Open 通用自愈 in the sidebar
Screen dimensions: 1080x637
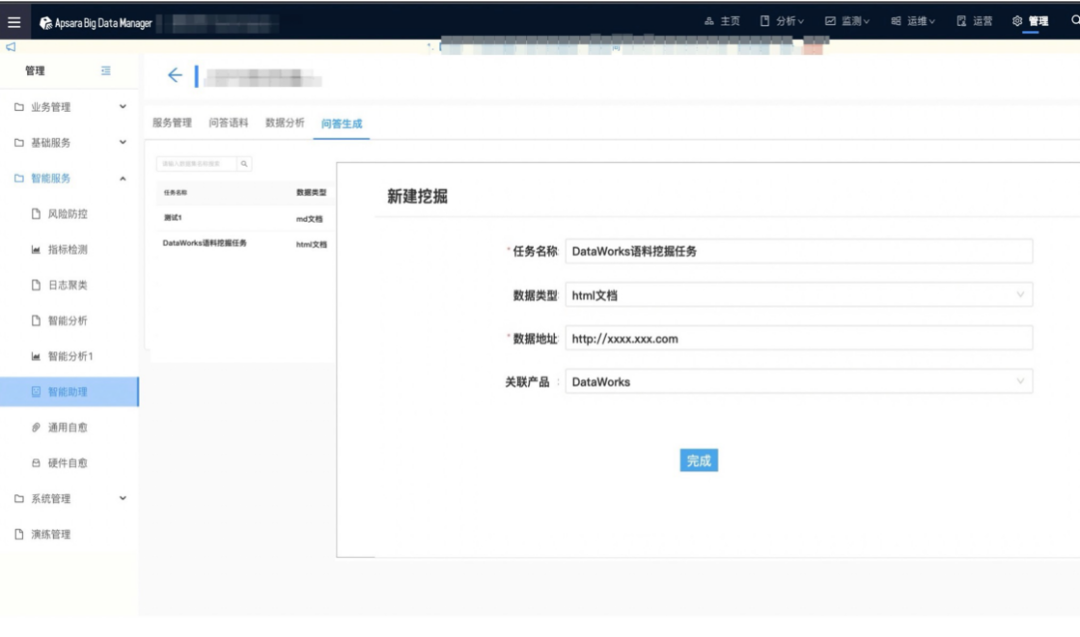pos(68,428)
